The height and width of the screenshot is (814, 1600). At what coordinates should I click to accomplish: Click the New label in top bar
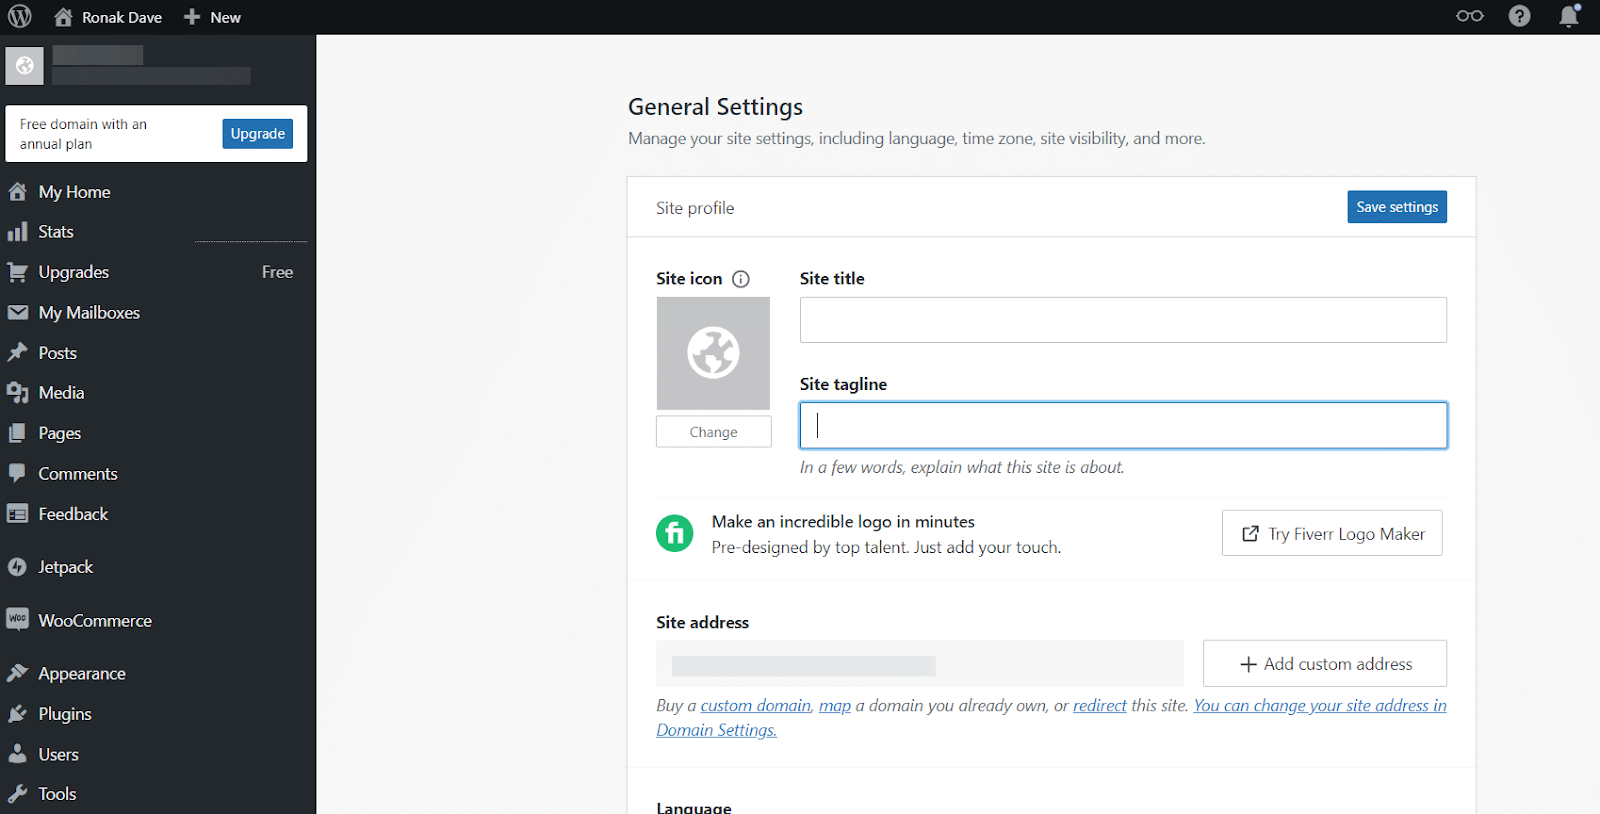click(225, 17)
